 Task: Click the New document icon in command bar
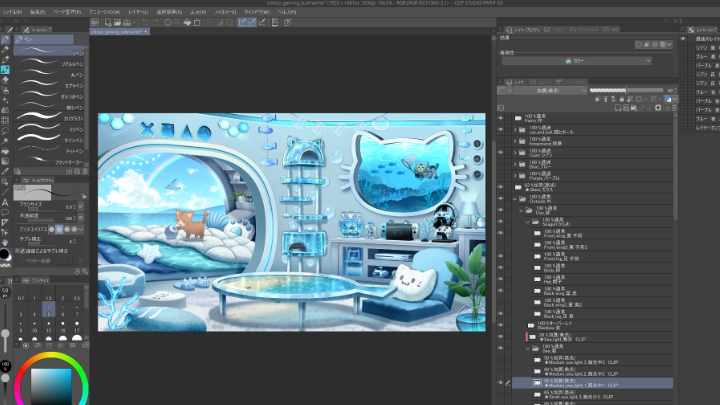tap(107, 22)
